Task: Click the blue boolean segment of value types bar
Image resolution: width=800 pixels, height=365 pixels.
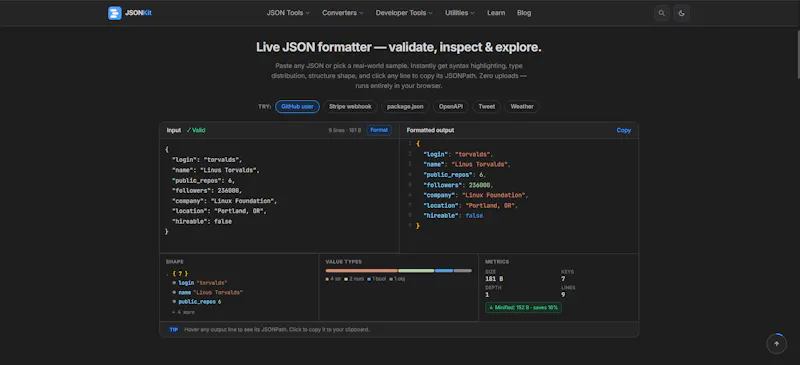Action: tap(444, 271)
